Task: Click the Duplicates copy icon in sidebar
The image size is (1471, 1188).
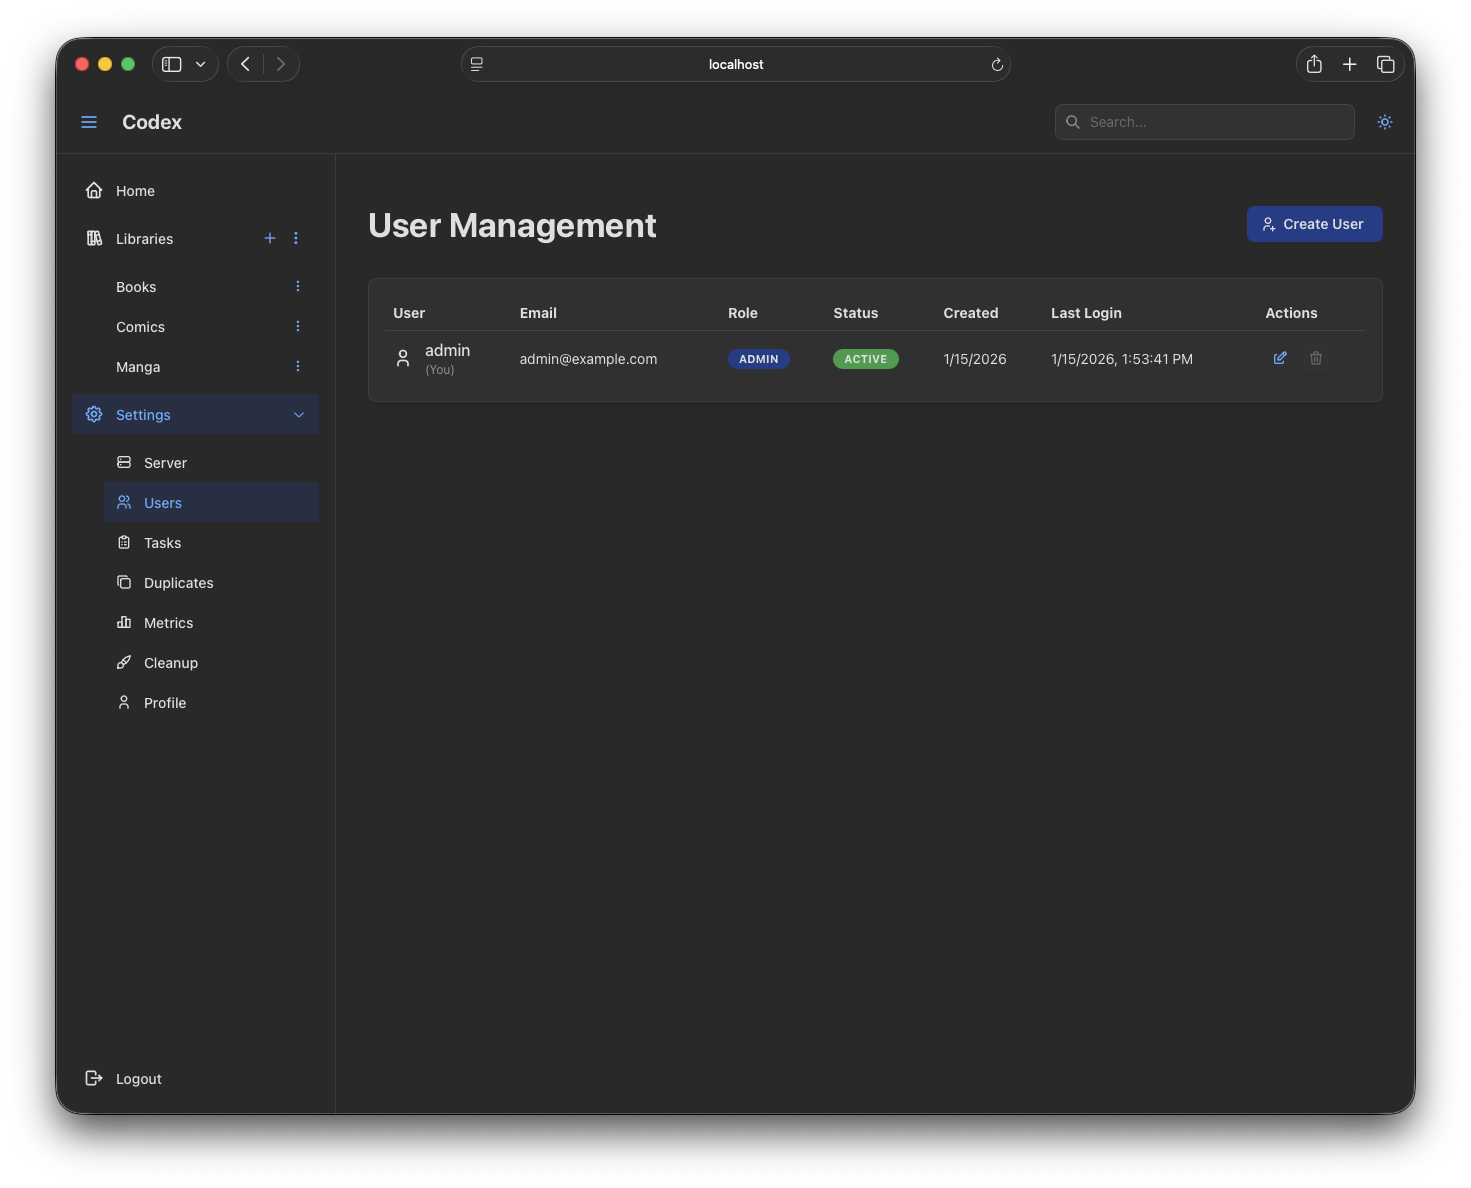Action: pyautogui.click(x=124, y=582)
